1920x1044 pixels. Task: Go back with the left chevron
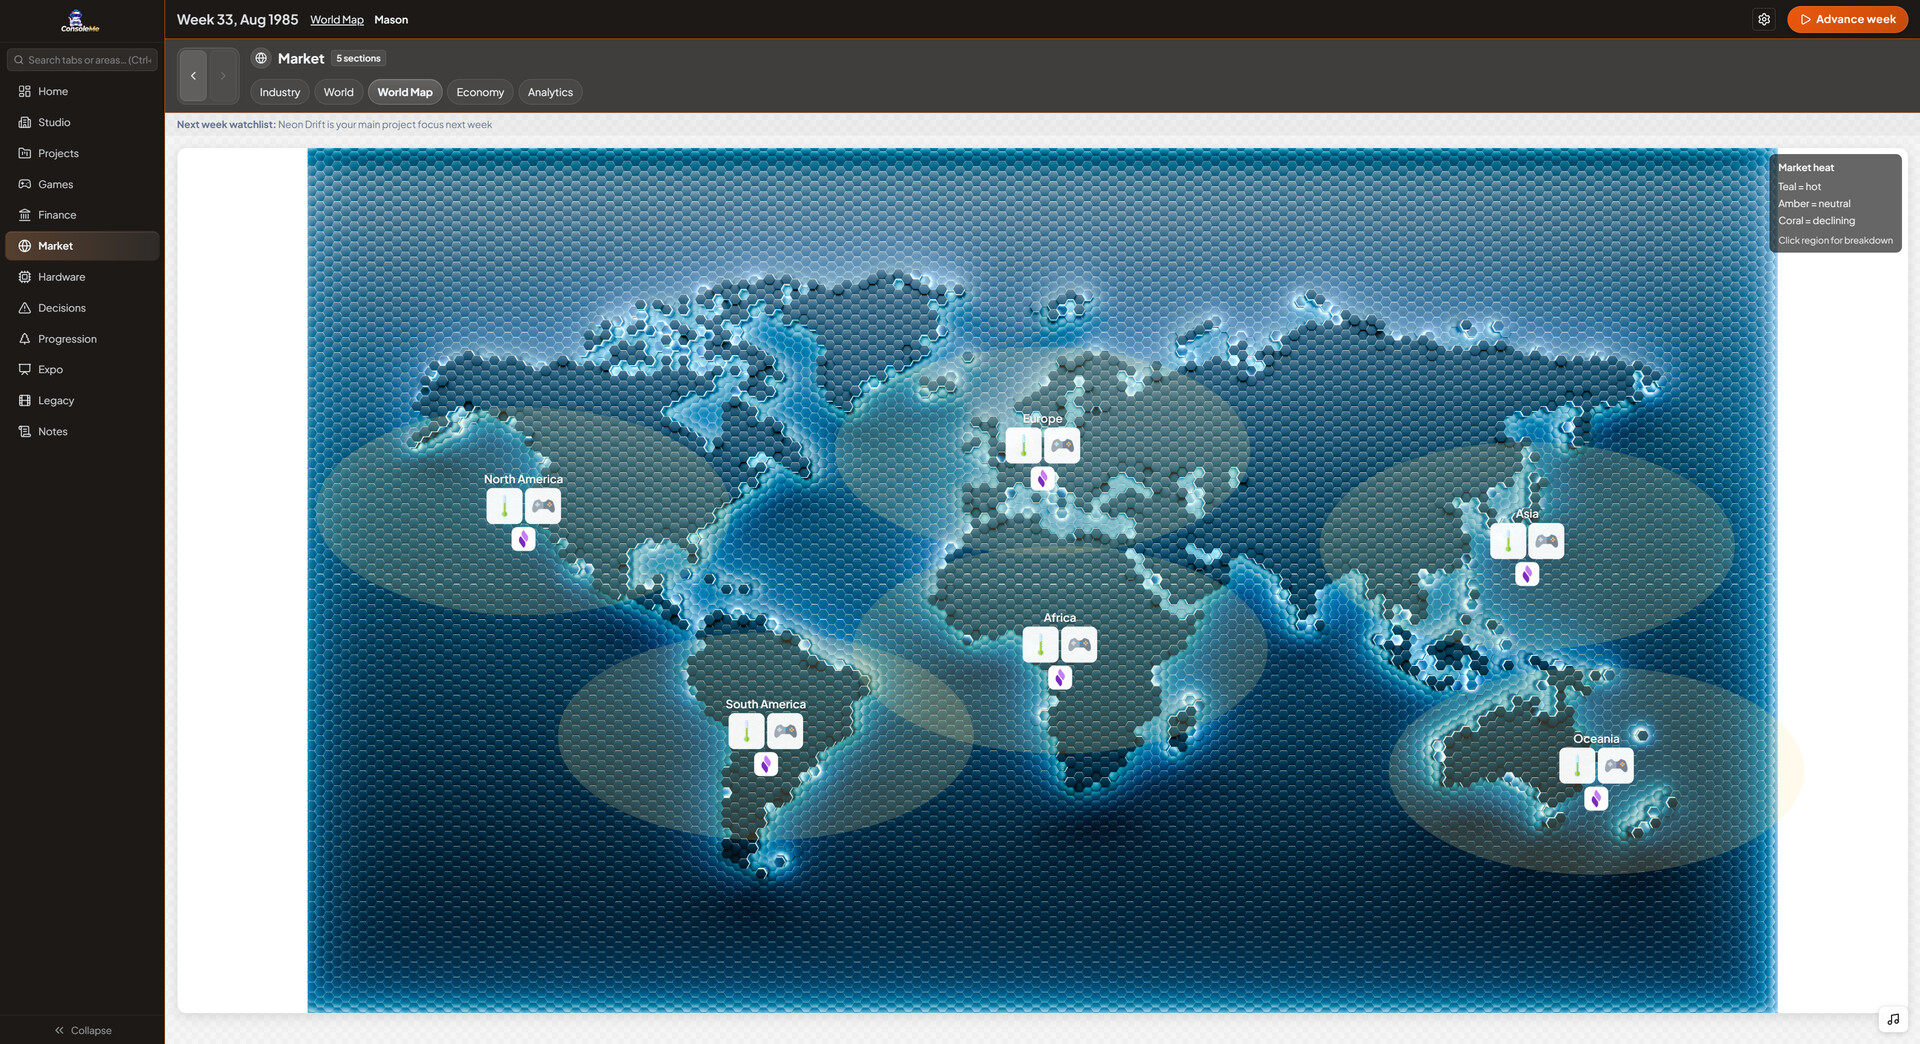pos(193,76)
